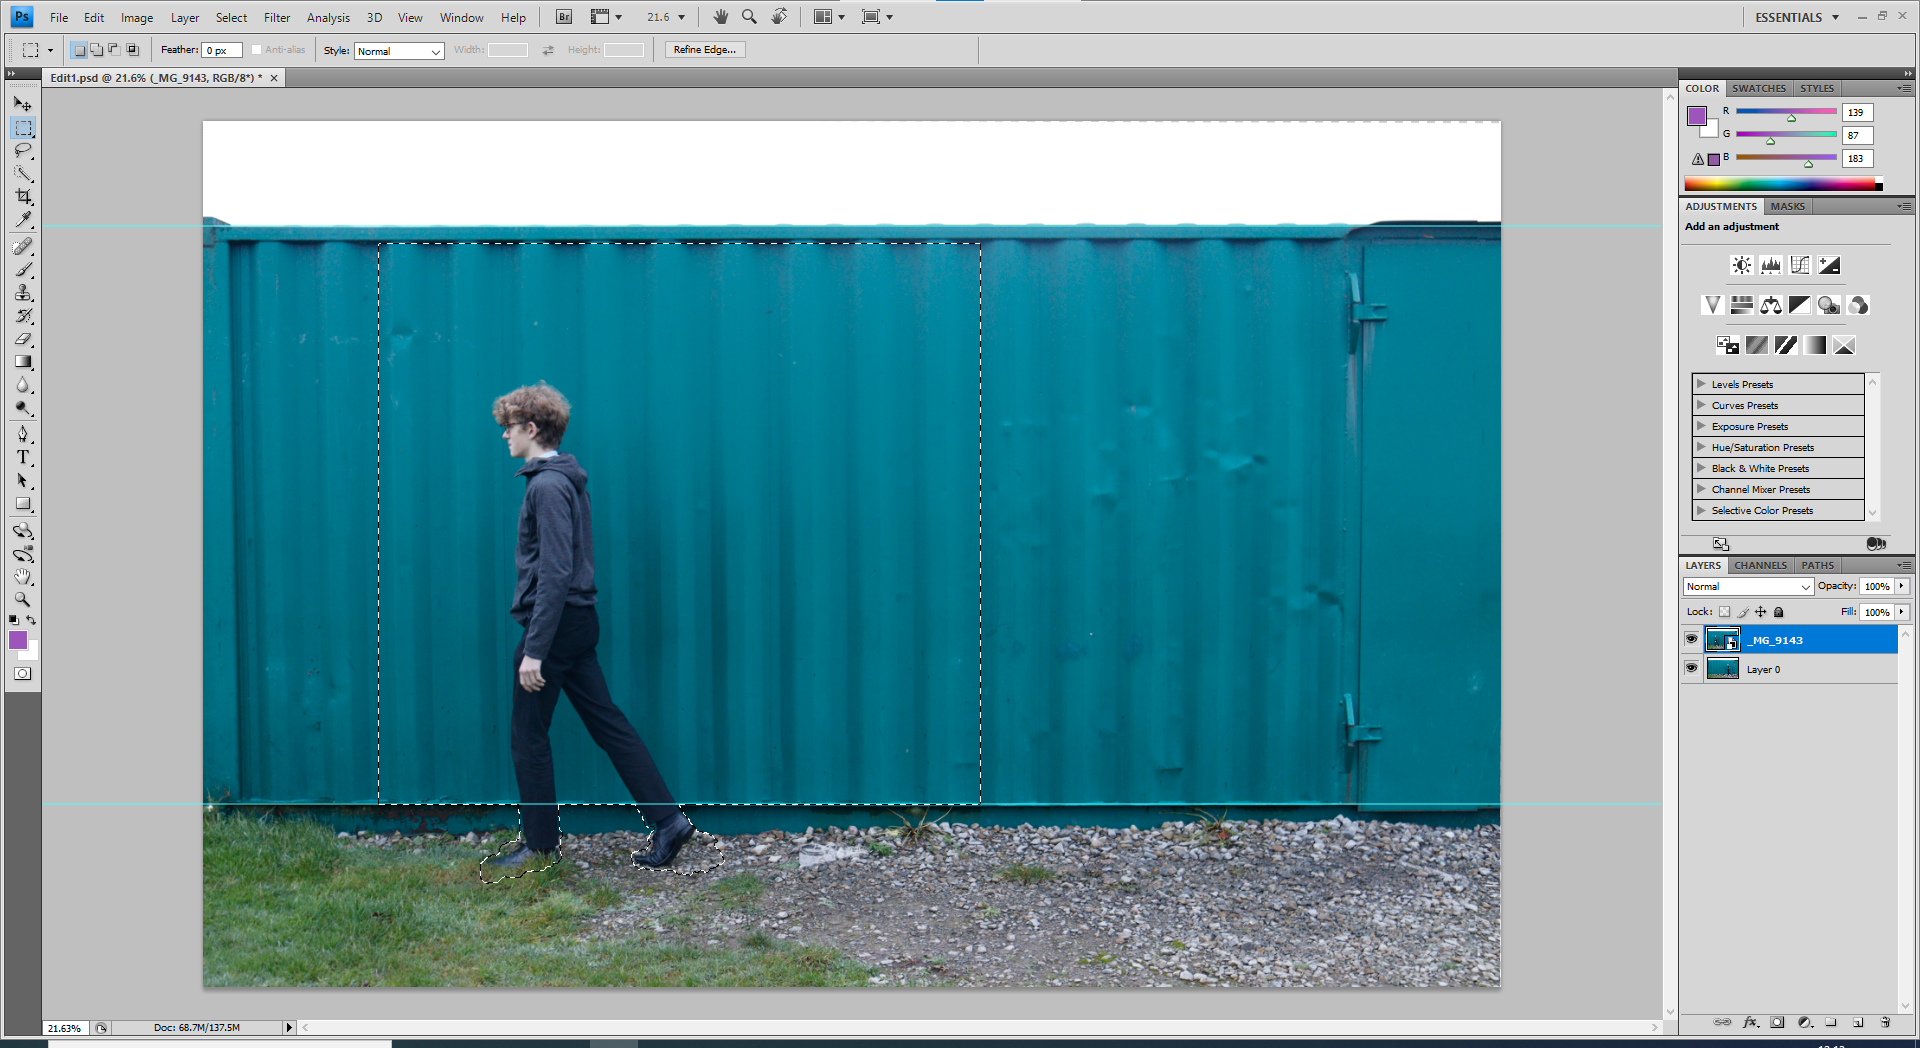Expand Hue/Saturation Presets
The width and height of the screenshot is (1920, 1048).
1701,447
